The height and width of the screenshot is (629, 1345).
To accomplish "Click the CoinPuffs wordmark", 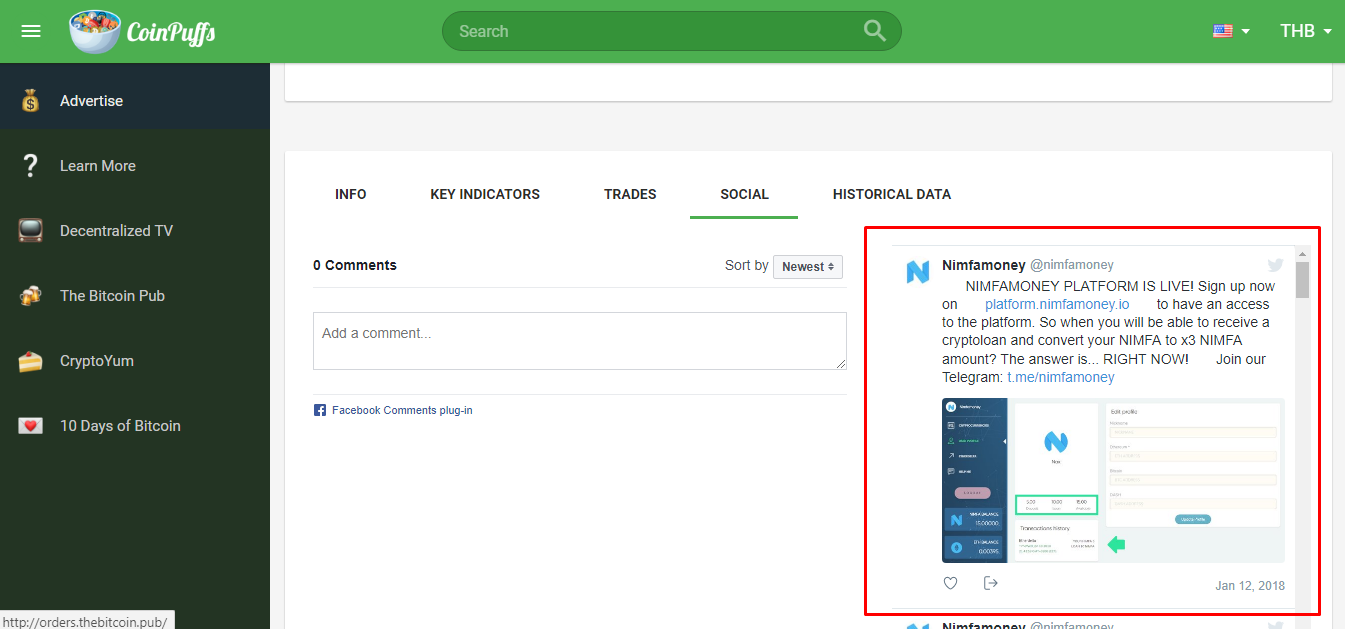I will [171, 33].
